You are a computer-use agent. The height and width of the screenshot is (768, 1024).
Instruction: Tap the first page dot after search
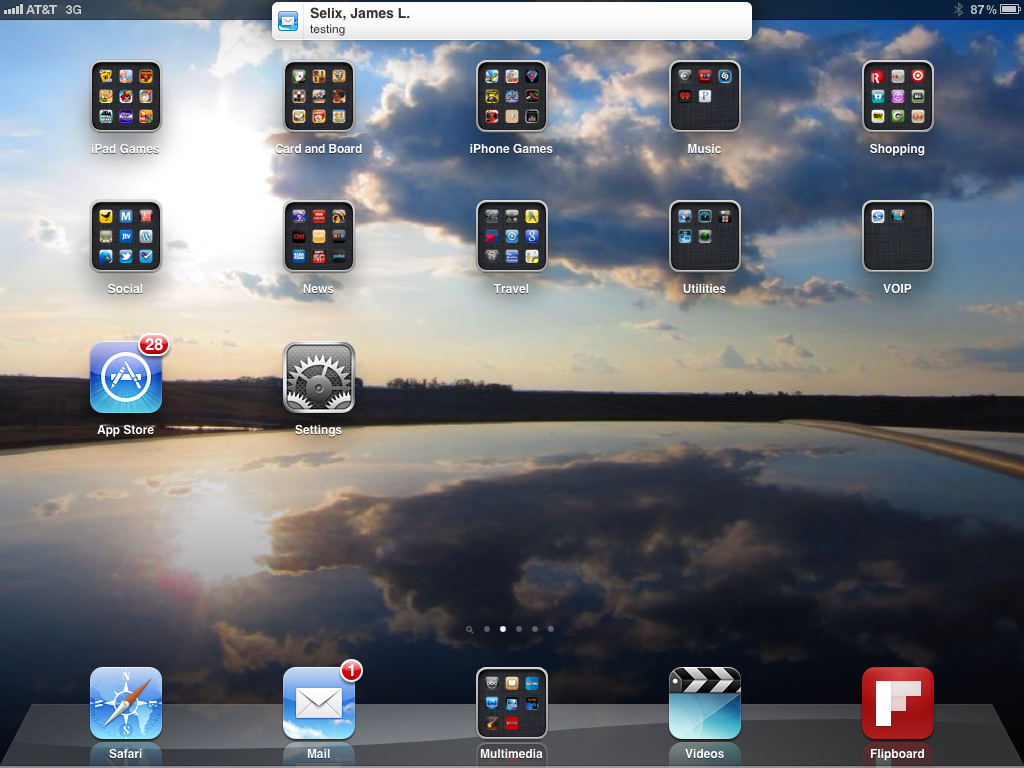point(487,629)
